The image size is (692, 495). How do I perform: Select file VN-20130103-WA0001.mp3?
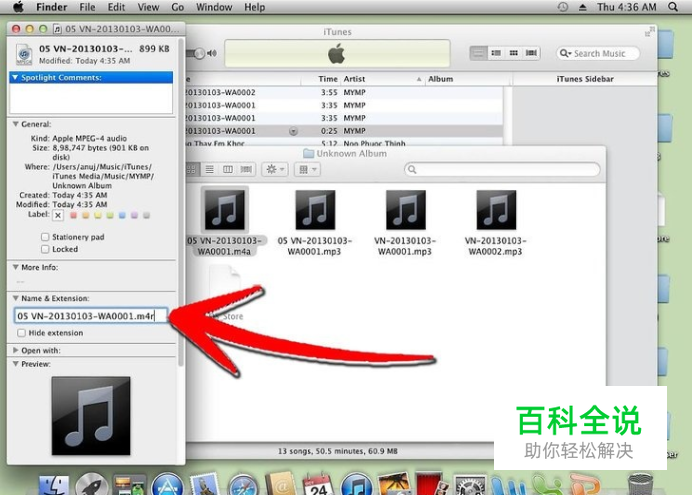click(405, 223)
